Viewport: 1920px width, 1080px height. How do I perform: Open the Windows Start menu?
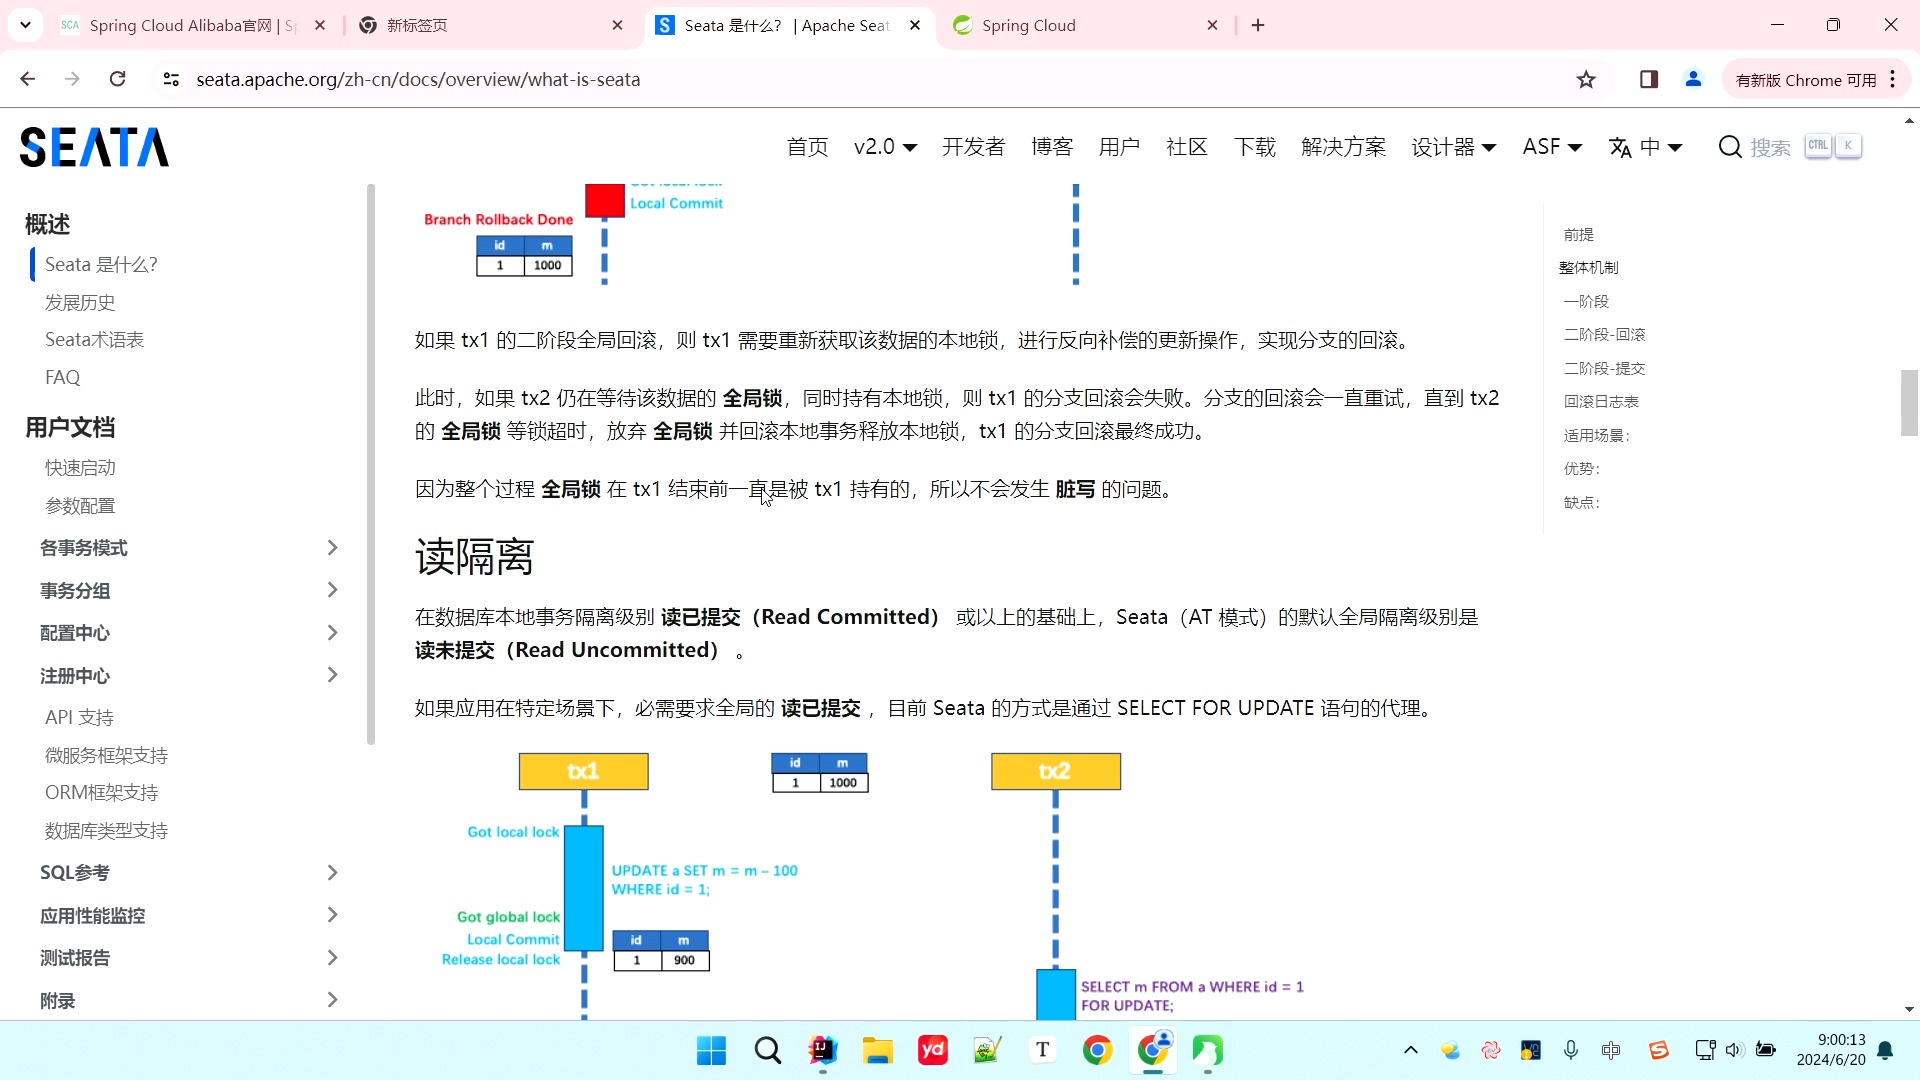tap(711, 1050)
